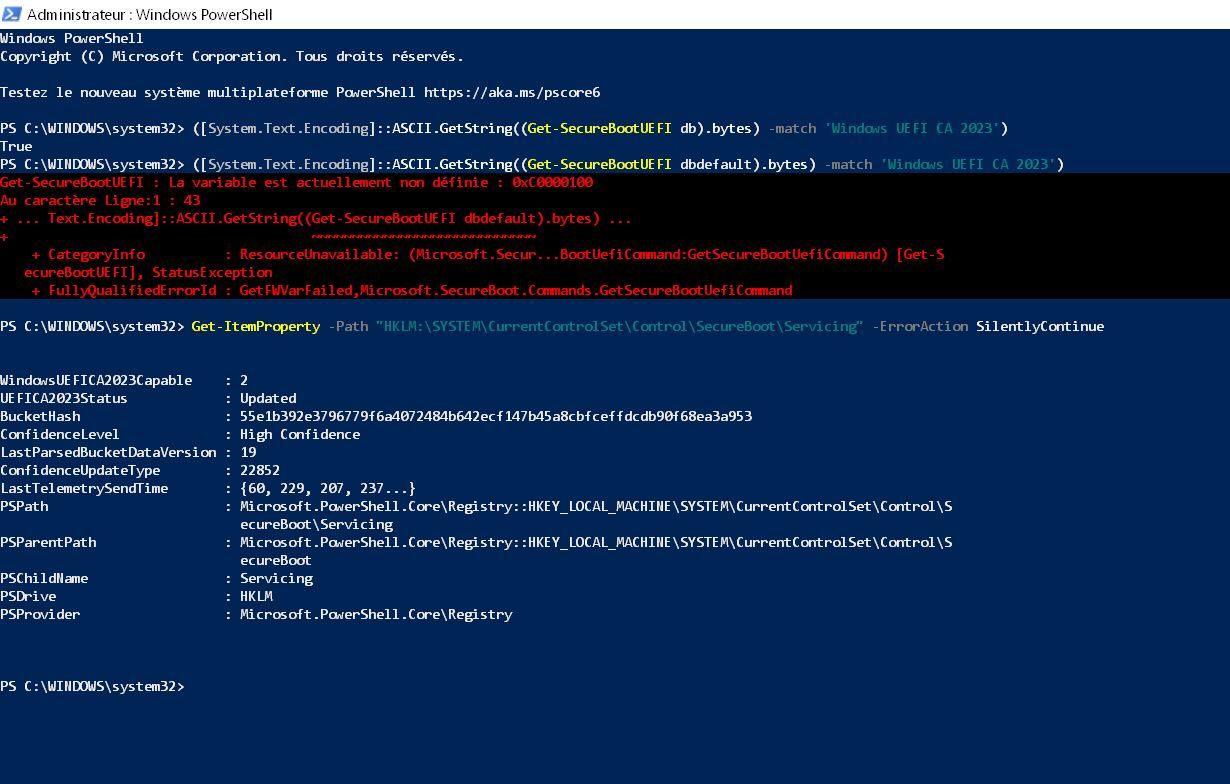The width and height of the screenshot is (1230, 784).
Task: Click the FullyQualifiedErrorId error line
Action: pos(412,290)
